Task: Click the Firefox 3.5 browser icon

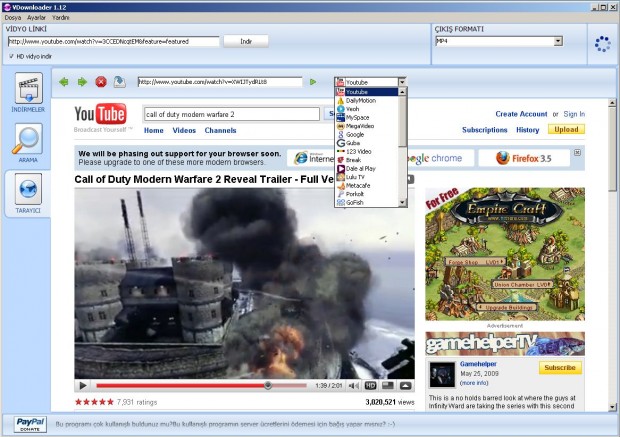Action: click(x=524, y=158)
